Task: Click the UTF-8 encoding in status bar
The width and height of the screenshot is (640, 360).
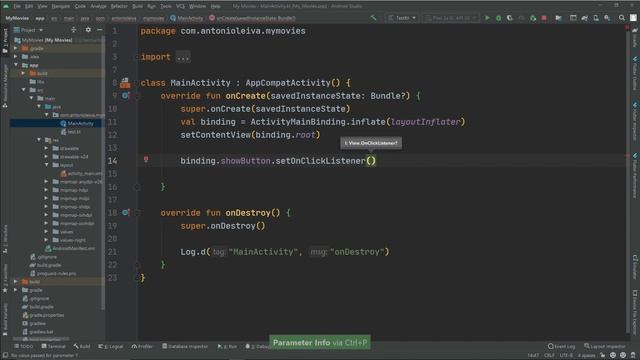Action: point(566,355)
